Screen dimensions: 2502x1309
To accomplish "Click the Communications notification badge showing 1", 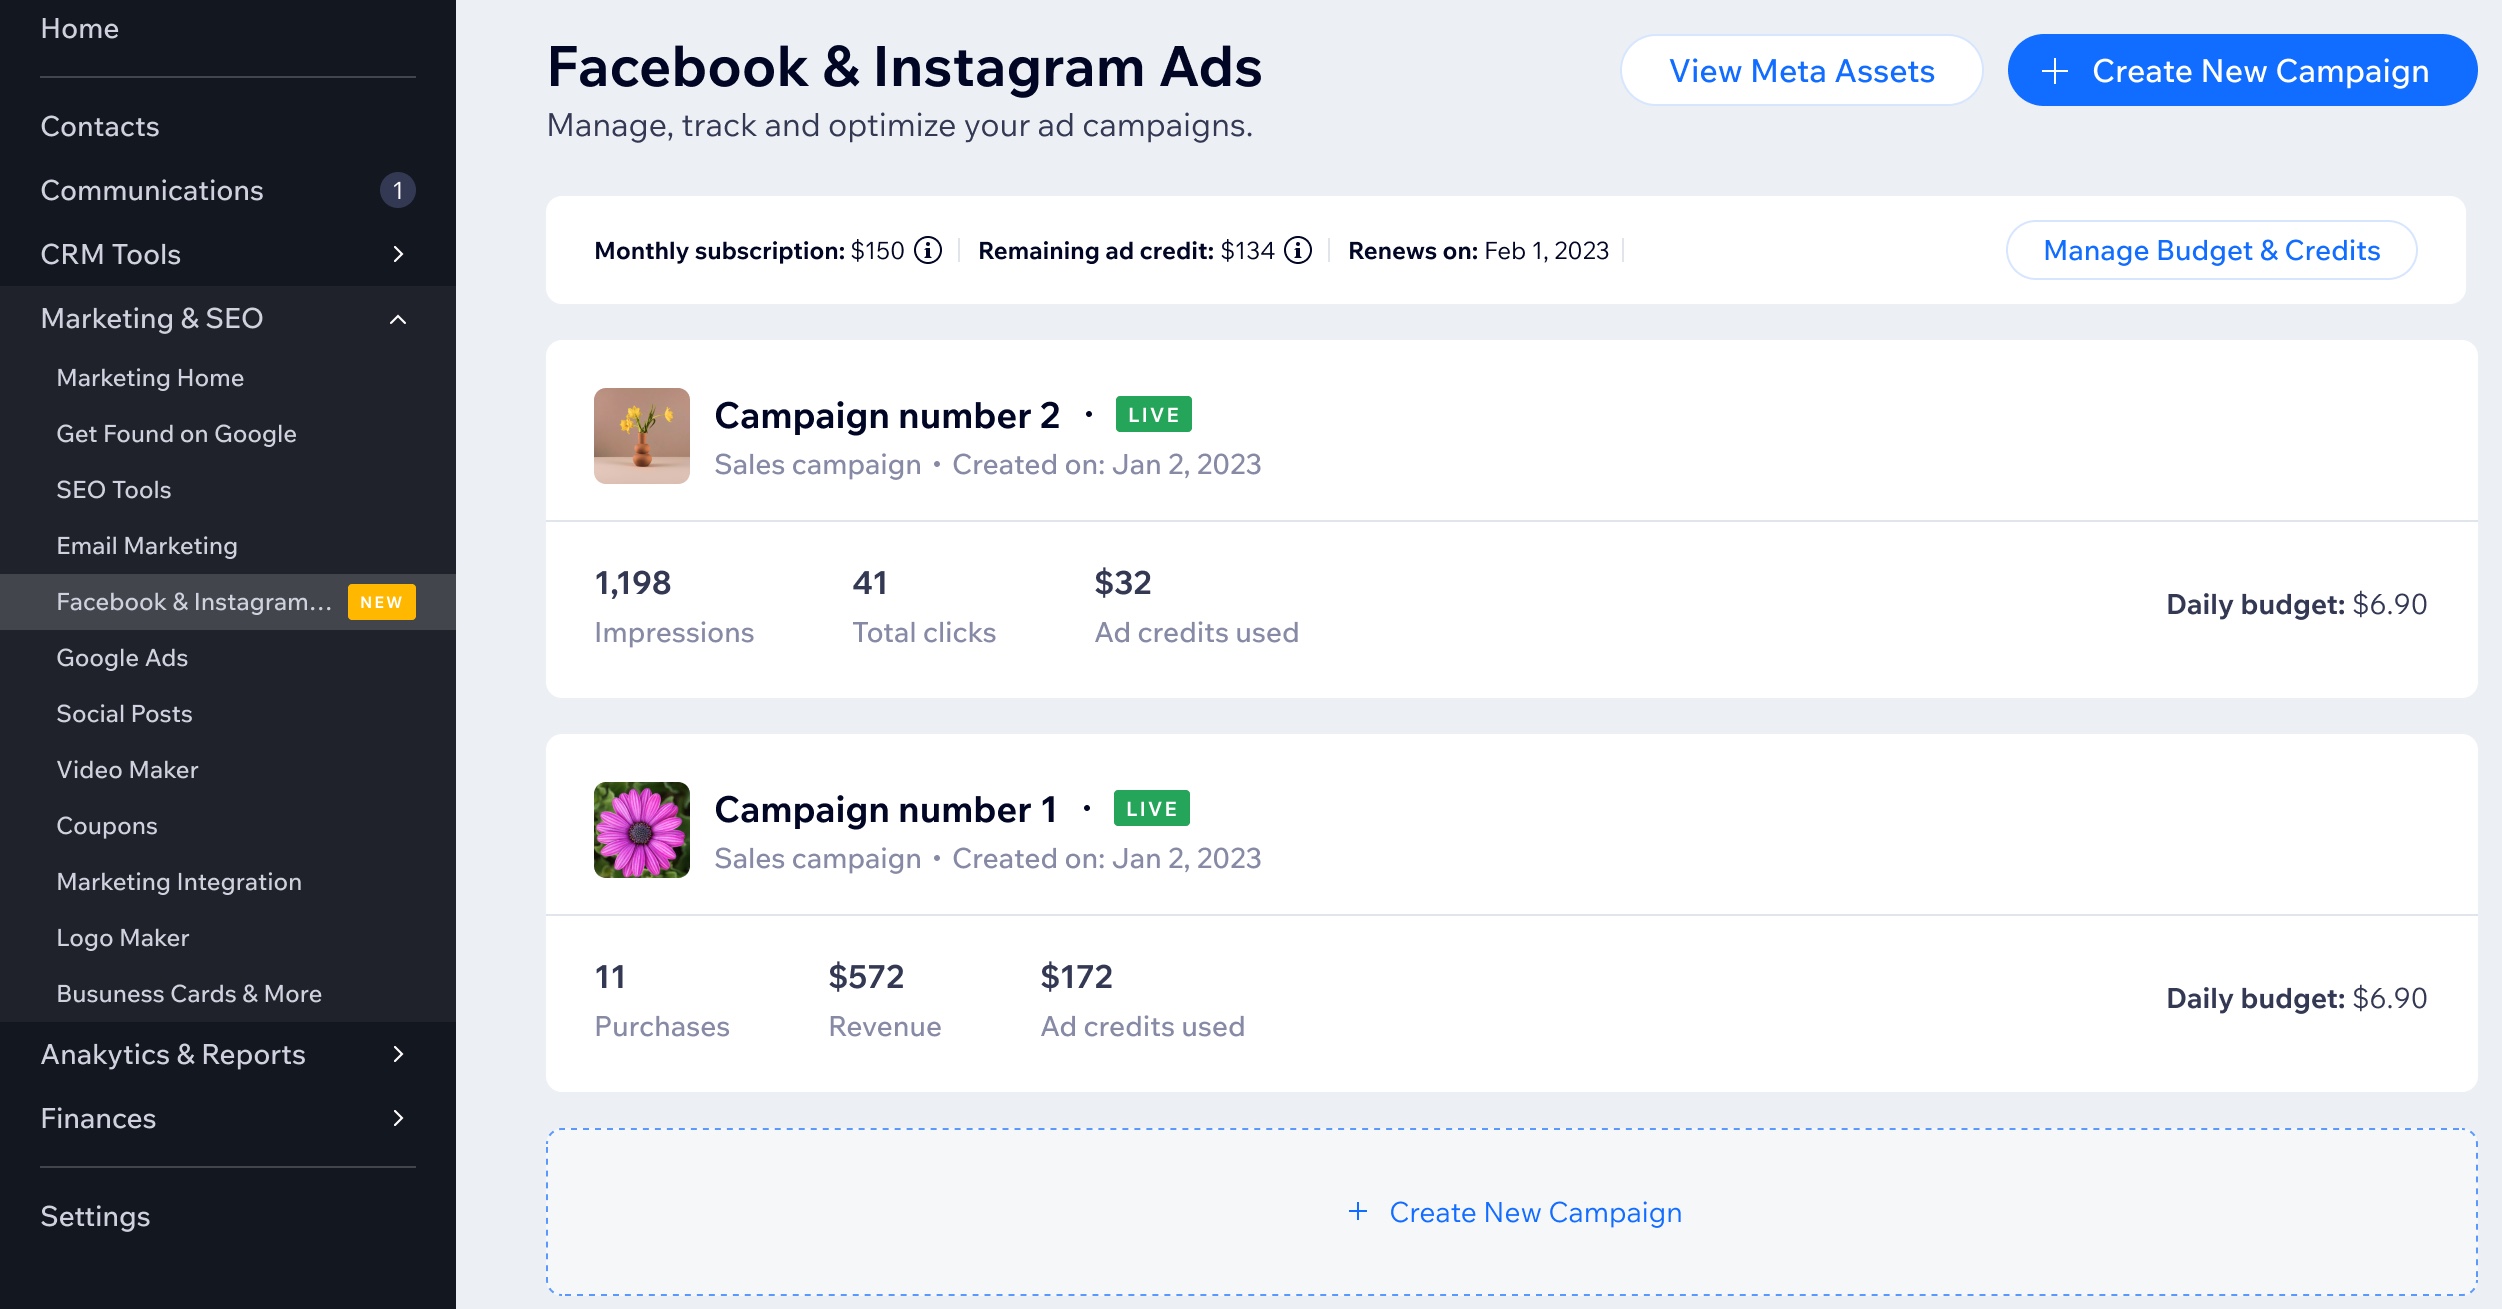I will pos(400,189).
